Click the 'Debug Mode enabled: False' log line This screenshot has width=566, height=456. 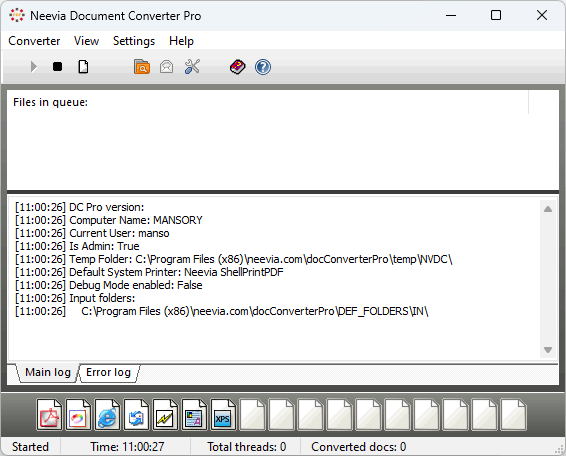point(109,285)
